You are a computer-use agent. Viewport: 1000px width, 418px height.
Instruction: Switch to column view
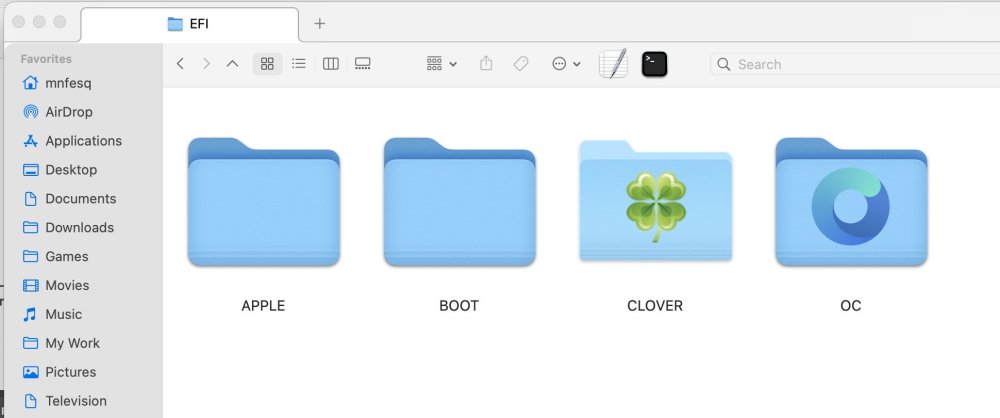pyautogui.click(x=330, y=64)
